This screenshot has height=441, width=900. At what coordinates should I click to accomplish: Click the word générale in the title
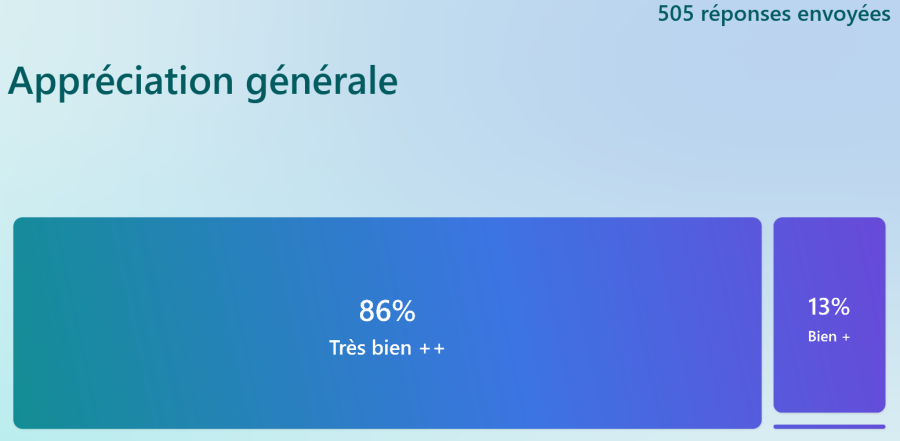click(x=322, y=83)
